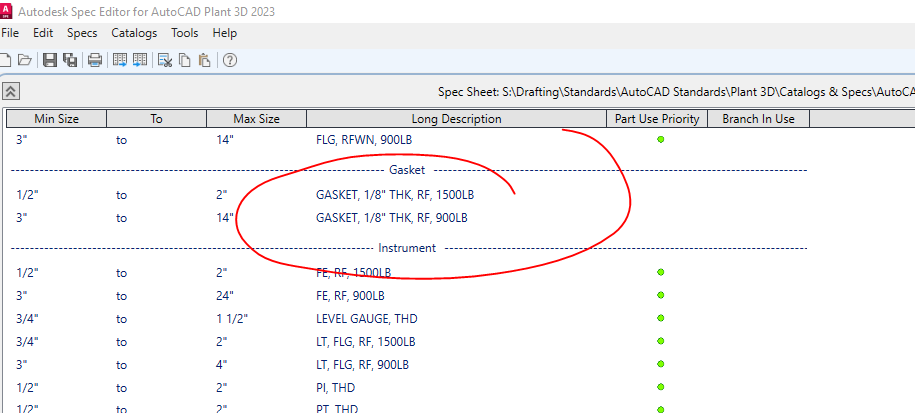Viewport: 915px width, 413px height.
Task: Click the green priority dot for LT, FLG, RF, 900LB
Action: point(661,364)
